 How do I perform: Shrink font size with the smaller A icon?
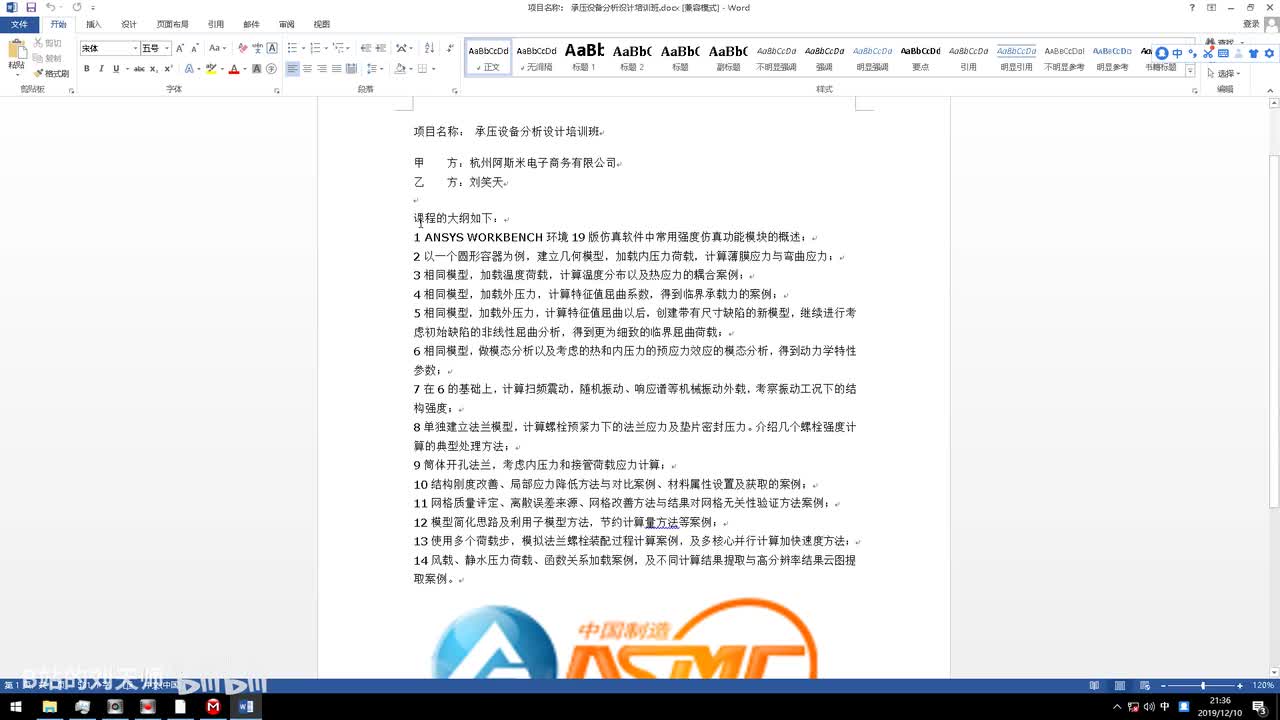pos(194,48)
